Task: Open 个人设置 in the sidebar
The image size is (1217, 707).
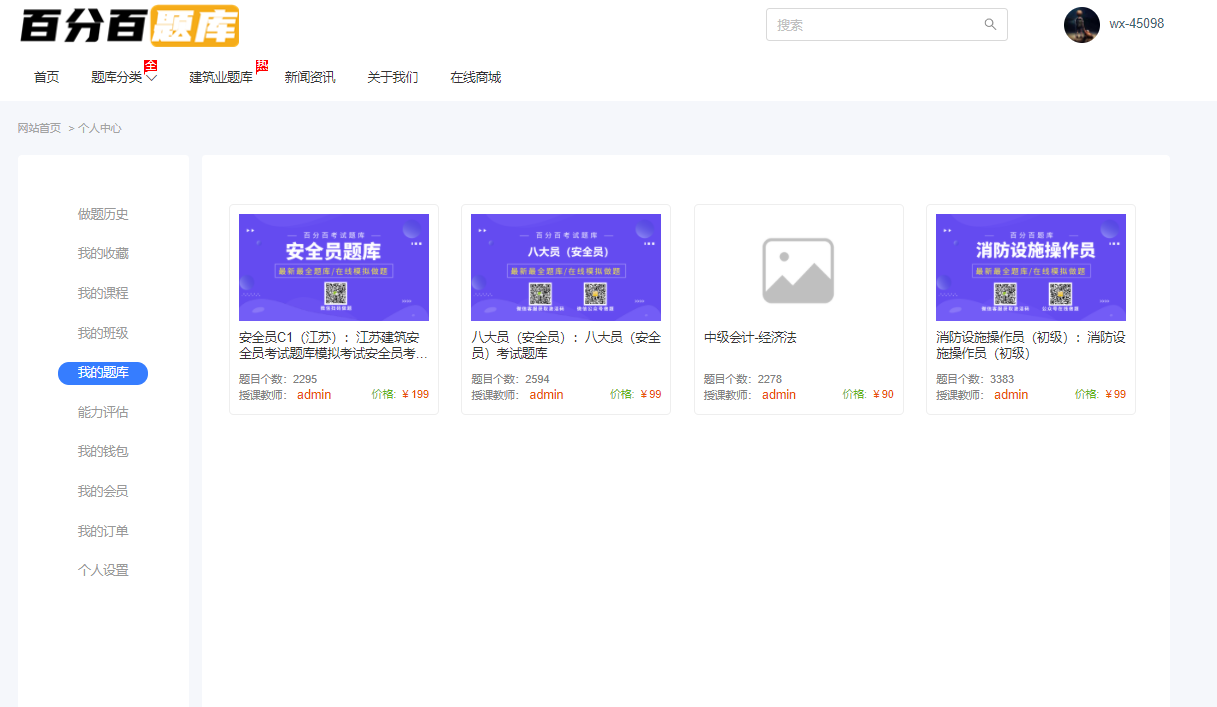Action: coord(103,571)
